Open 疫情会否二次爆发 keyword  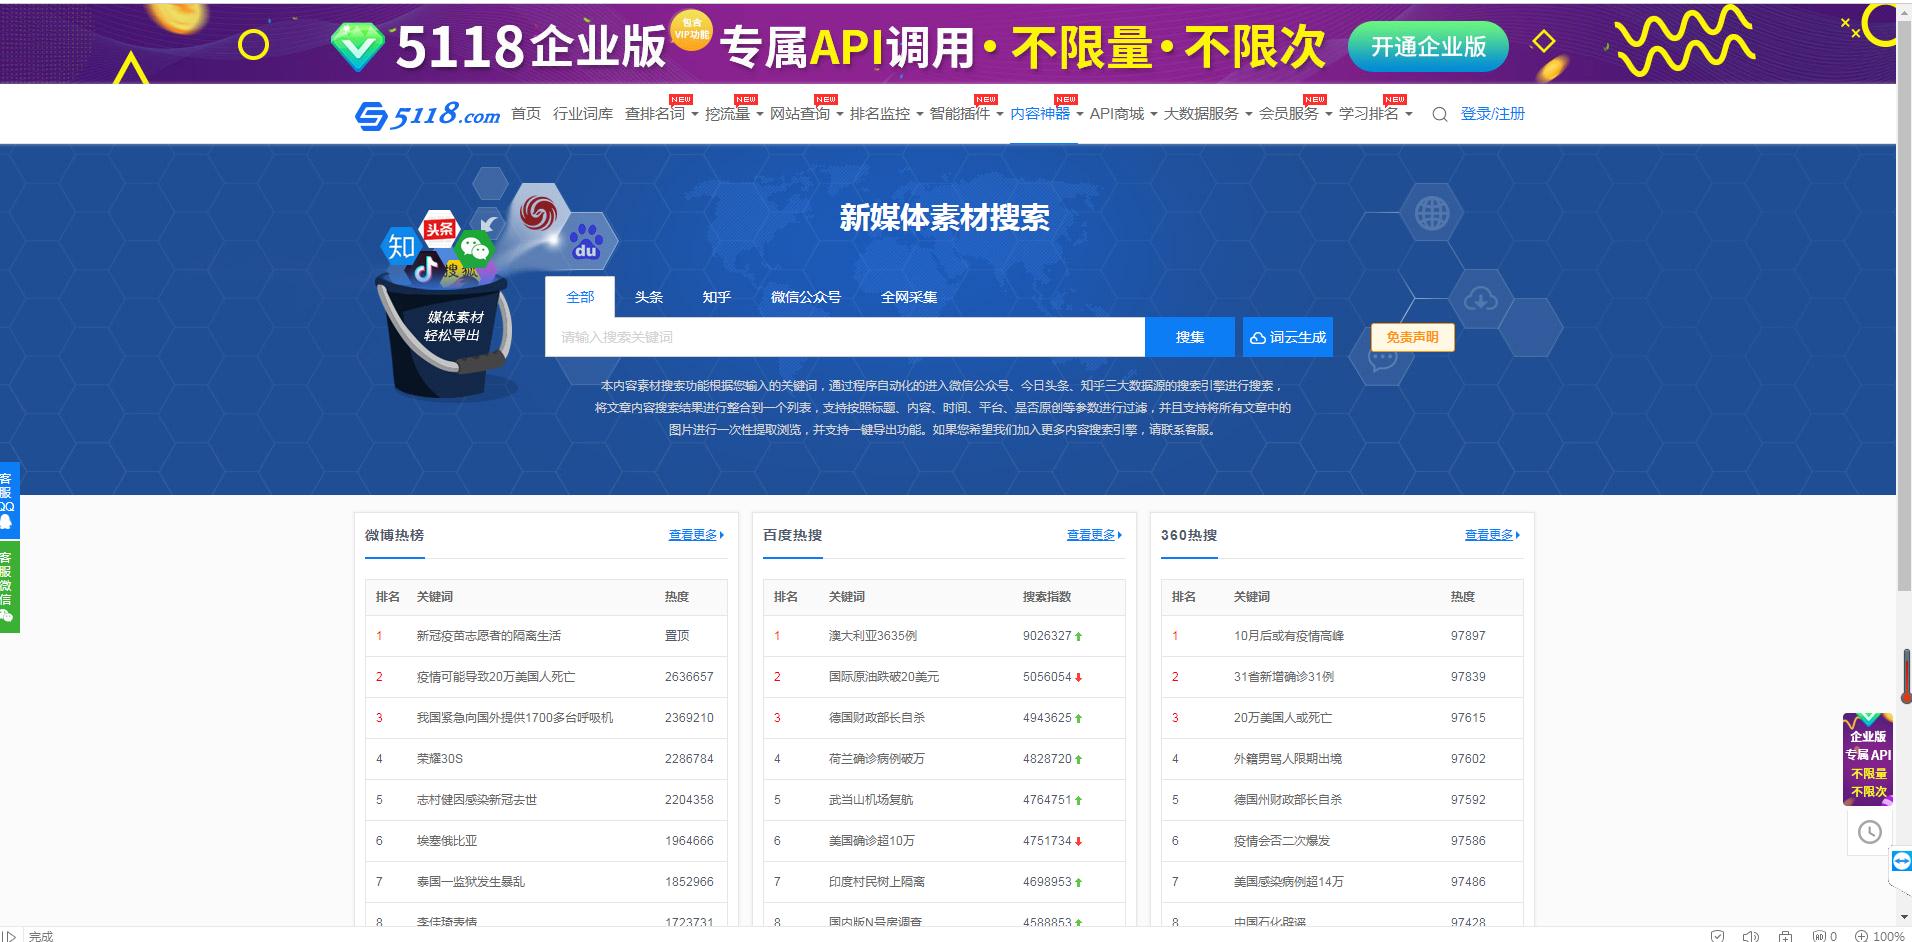[x=1282, y=841]
